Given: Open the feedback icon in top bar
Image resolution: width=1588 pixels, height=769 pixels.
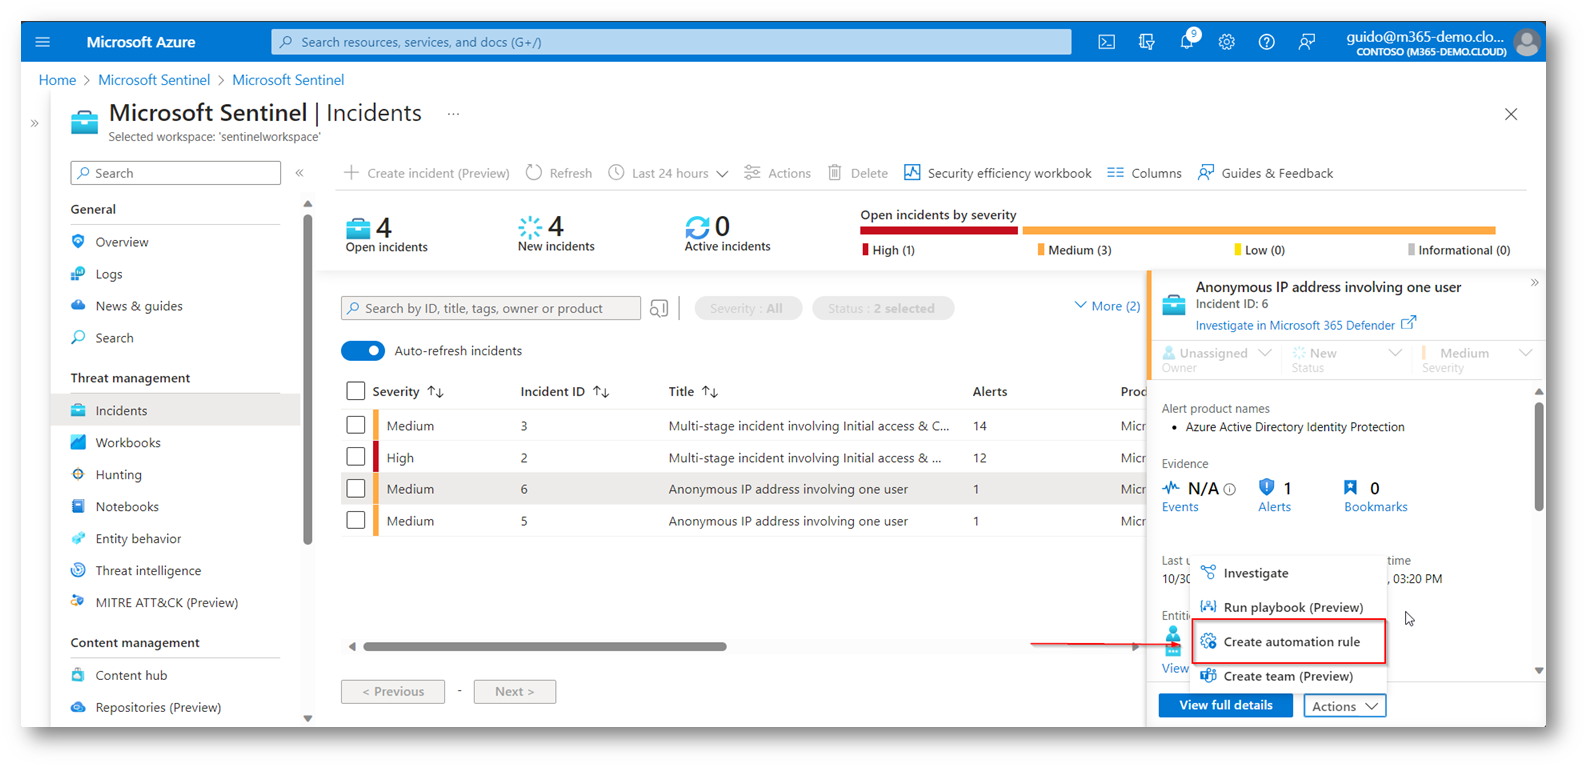Looking at the screenshot, I should pos(1307,42).
